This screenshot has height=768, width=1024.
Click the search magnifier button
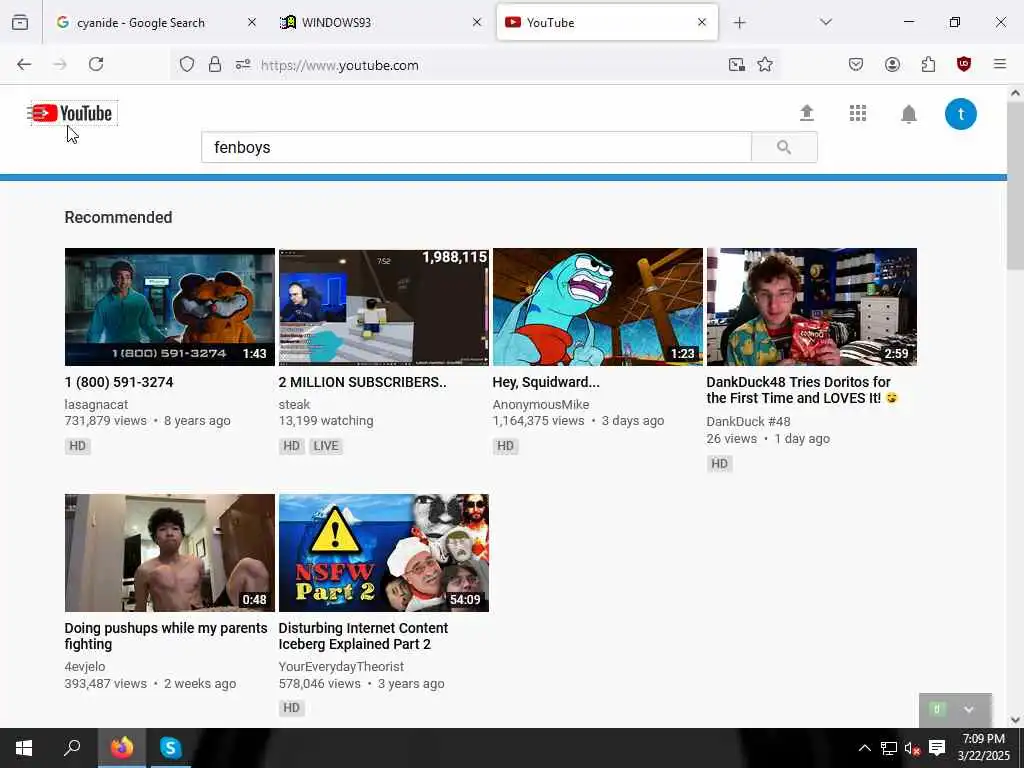coord(784,147)
